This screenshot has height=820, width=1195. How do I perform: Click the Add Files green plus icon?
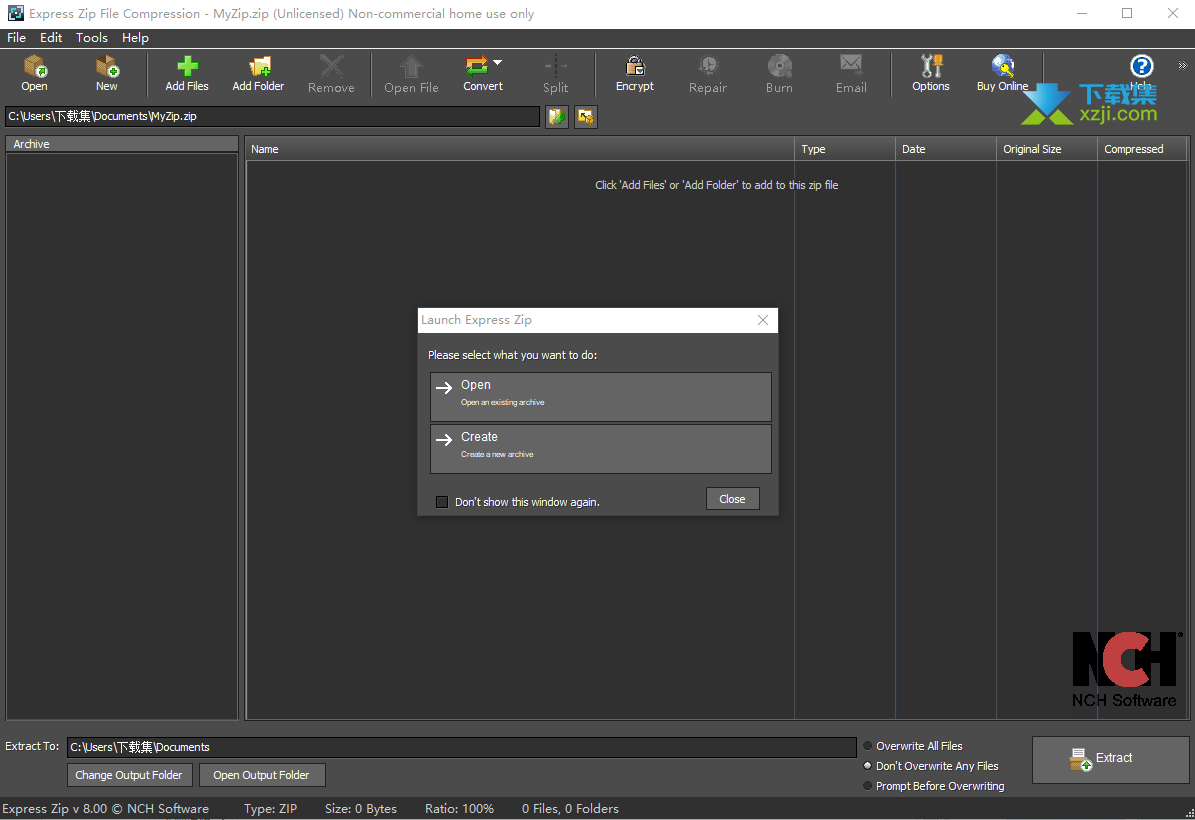(187, 67)
